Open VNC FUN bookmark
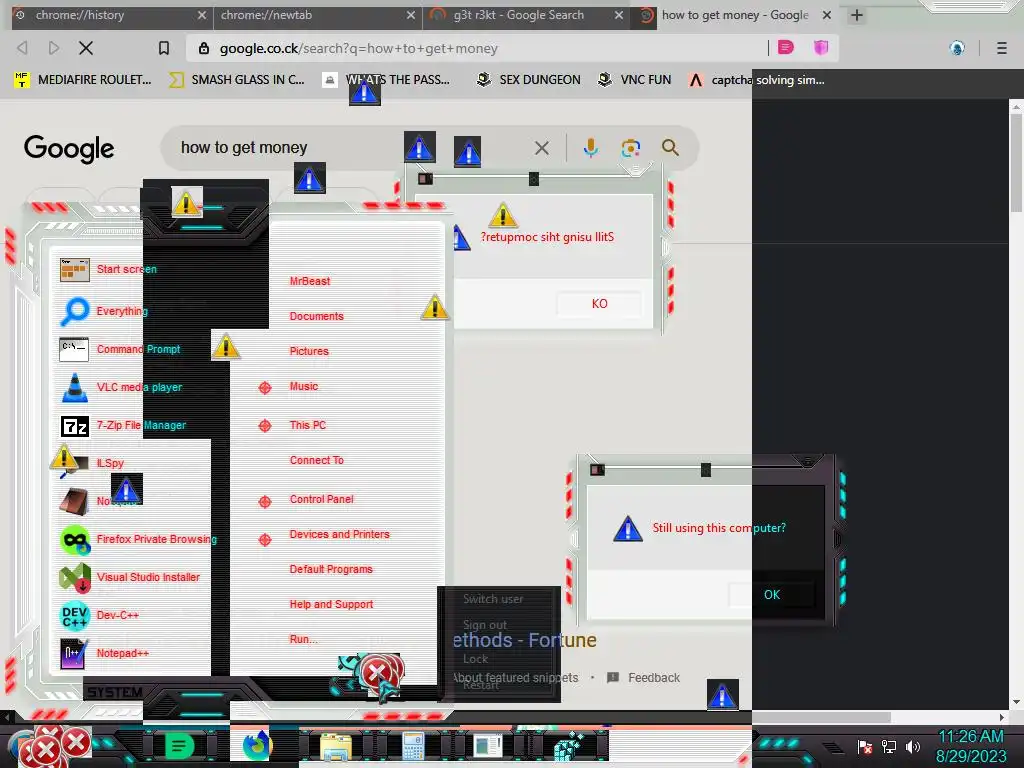 point(635,80)
